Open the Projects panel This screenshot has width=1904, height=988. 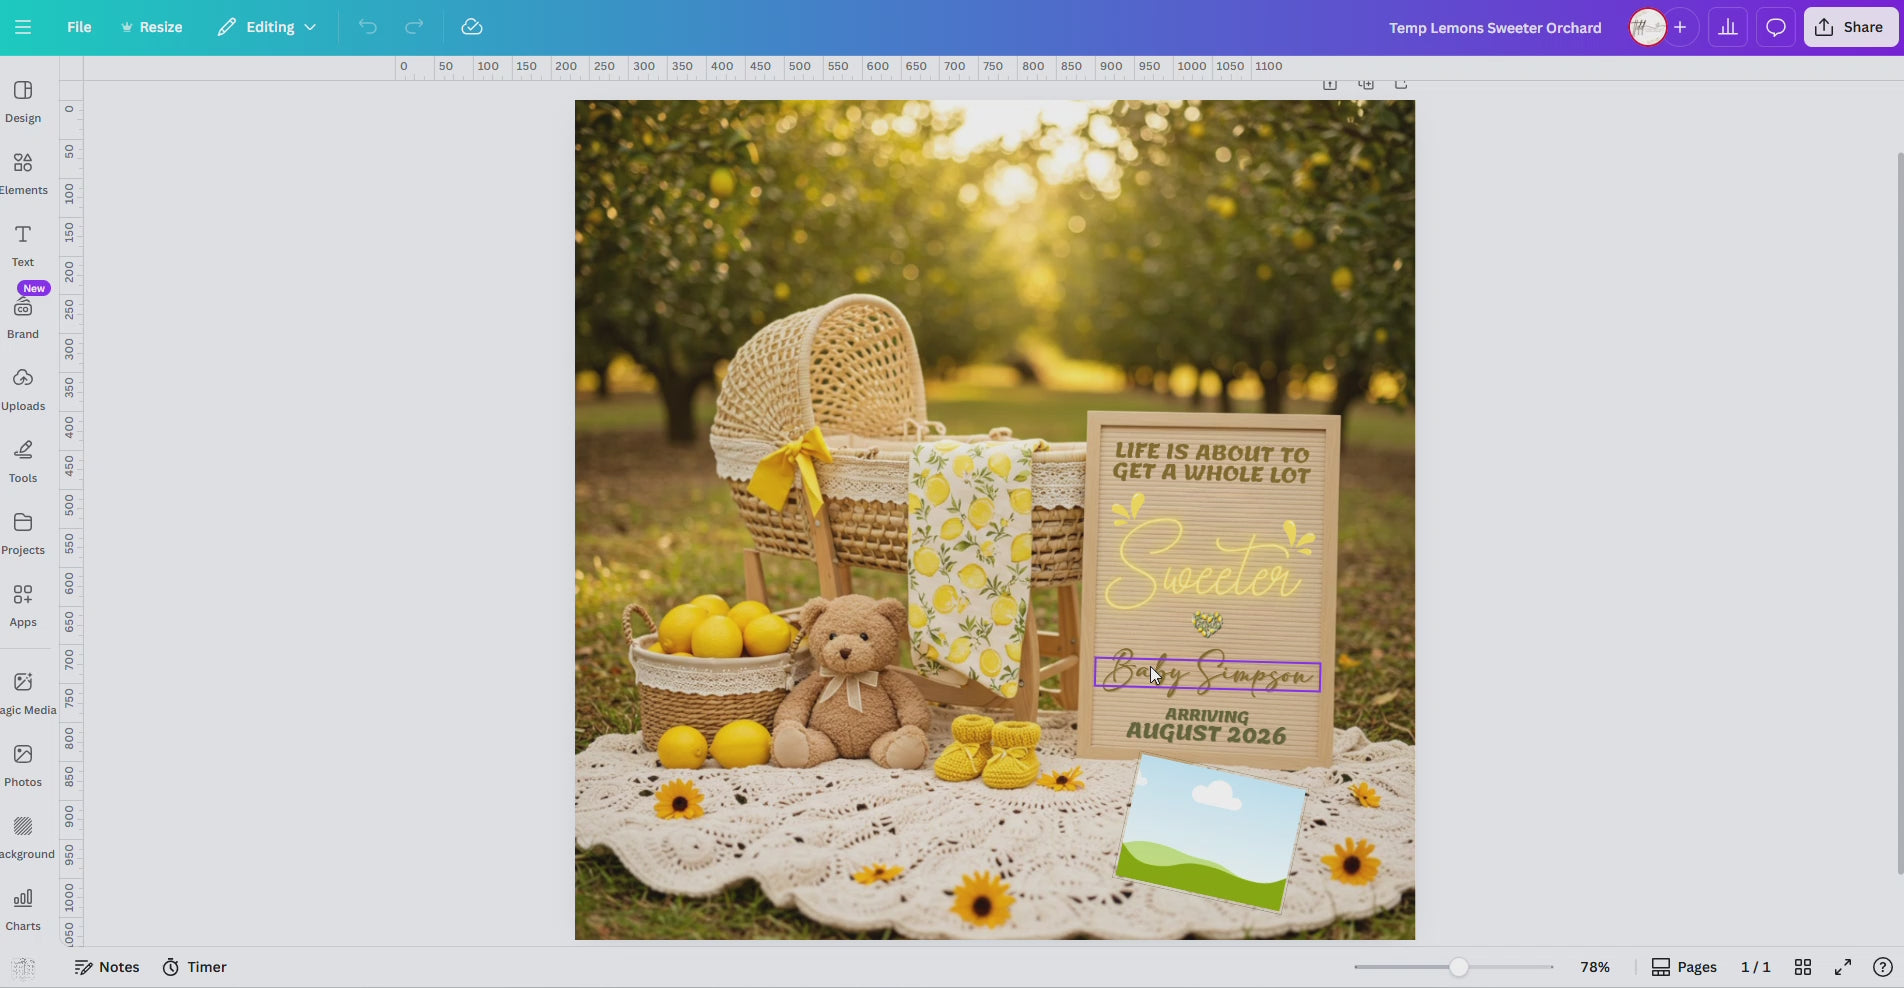point(23,532)
